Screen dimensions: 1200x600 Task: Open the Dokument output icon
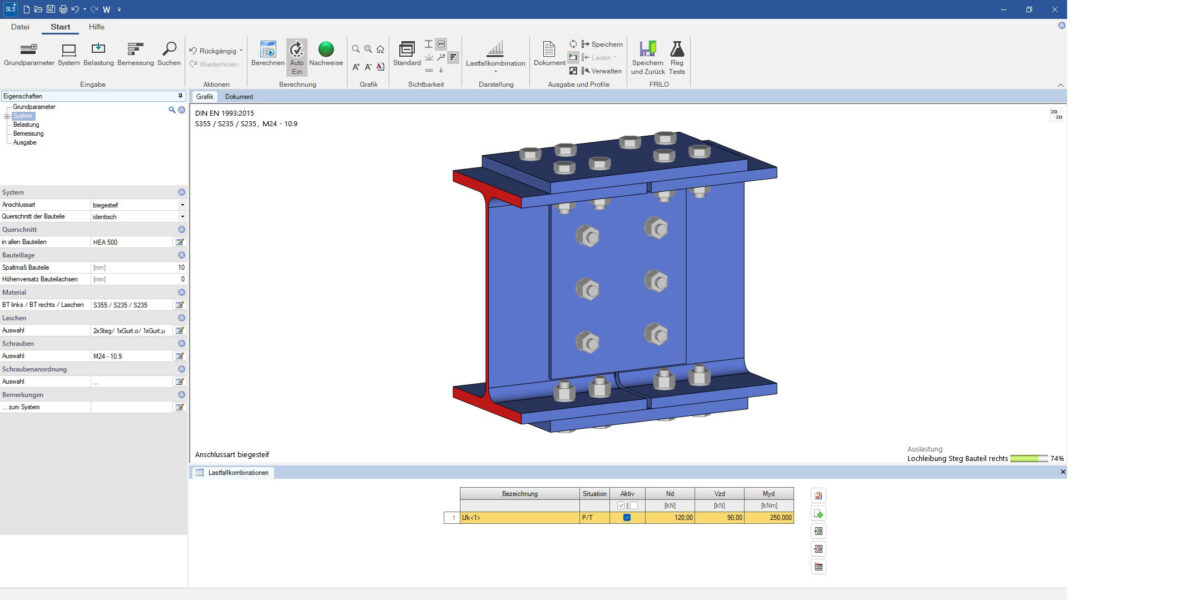click(x=549, y=53)
